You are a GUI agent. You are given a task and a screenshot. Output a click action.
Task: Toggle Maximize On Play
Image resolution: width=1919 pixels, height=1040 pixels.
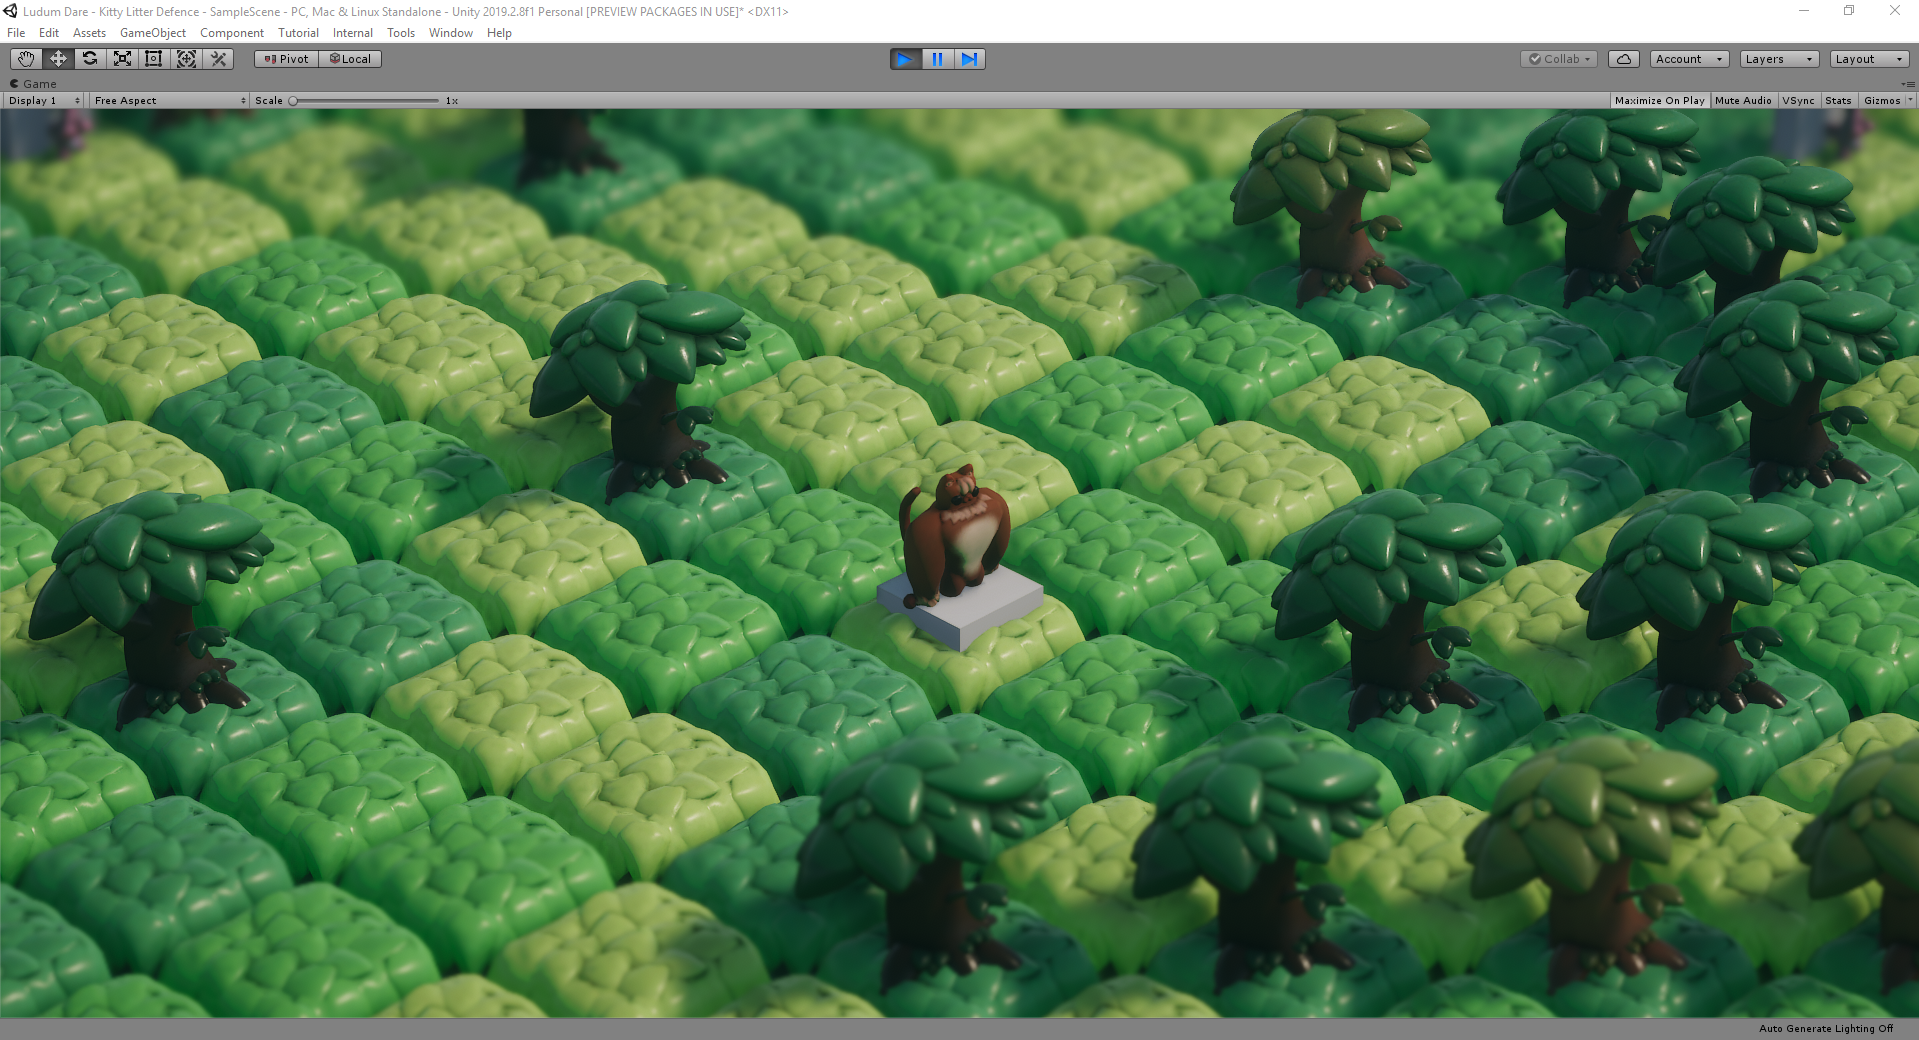[x=1659, y=100]
